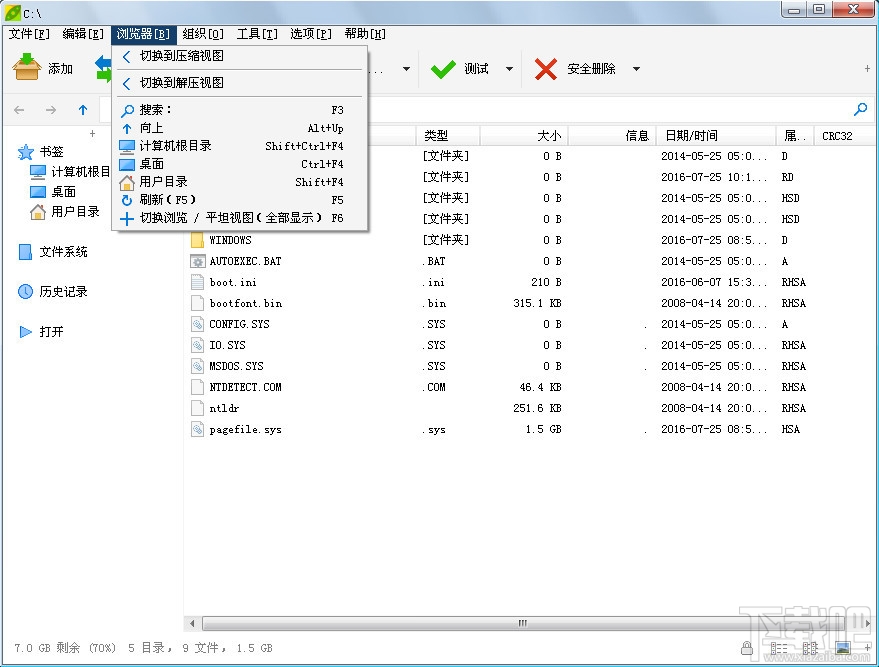Open the 测试 dropdown arrow
The height and width of the screenshot is (667, 879).
click(509, 69)
